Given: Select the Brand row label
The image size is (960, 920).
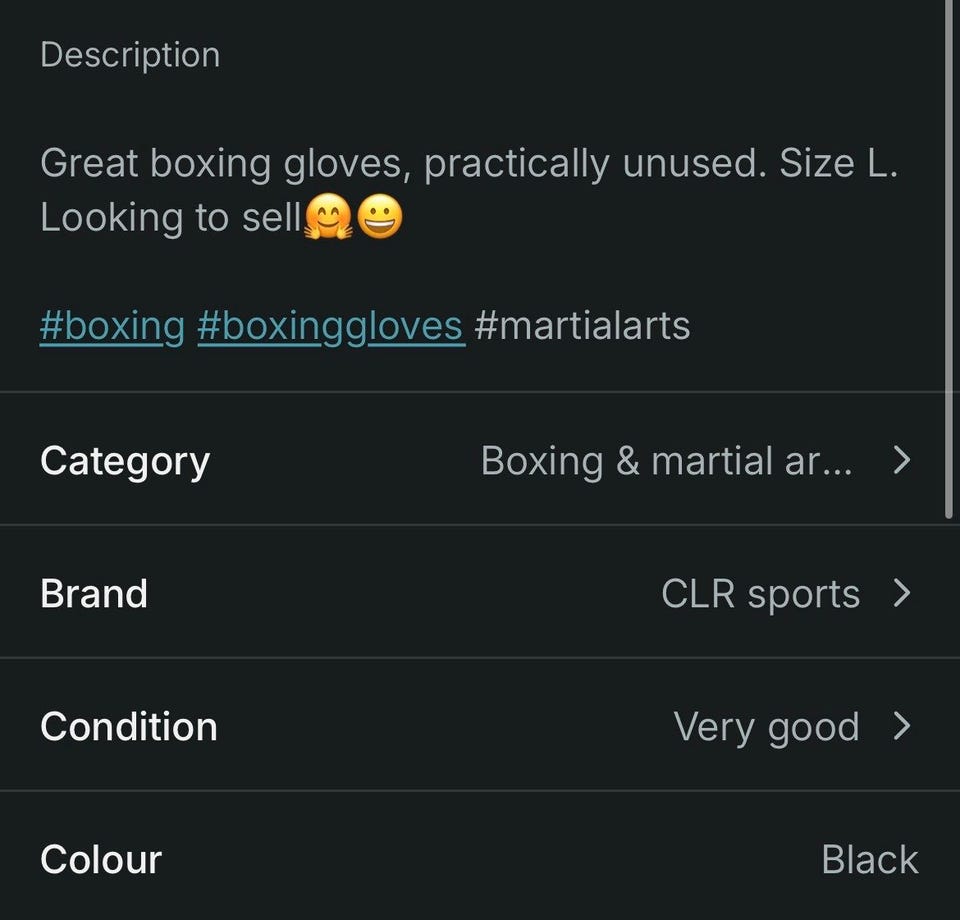Looking at the screenshot, I should 94,594.
